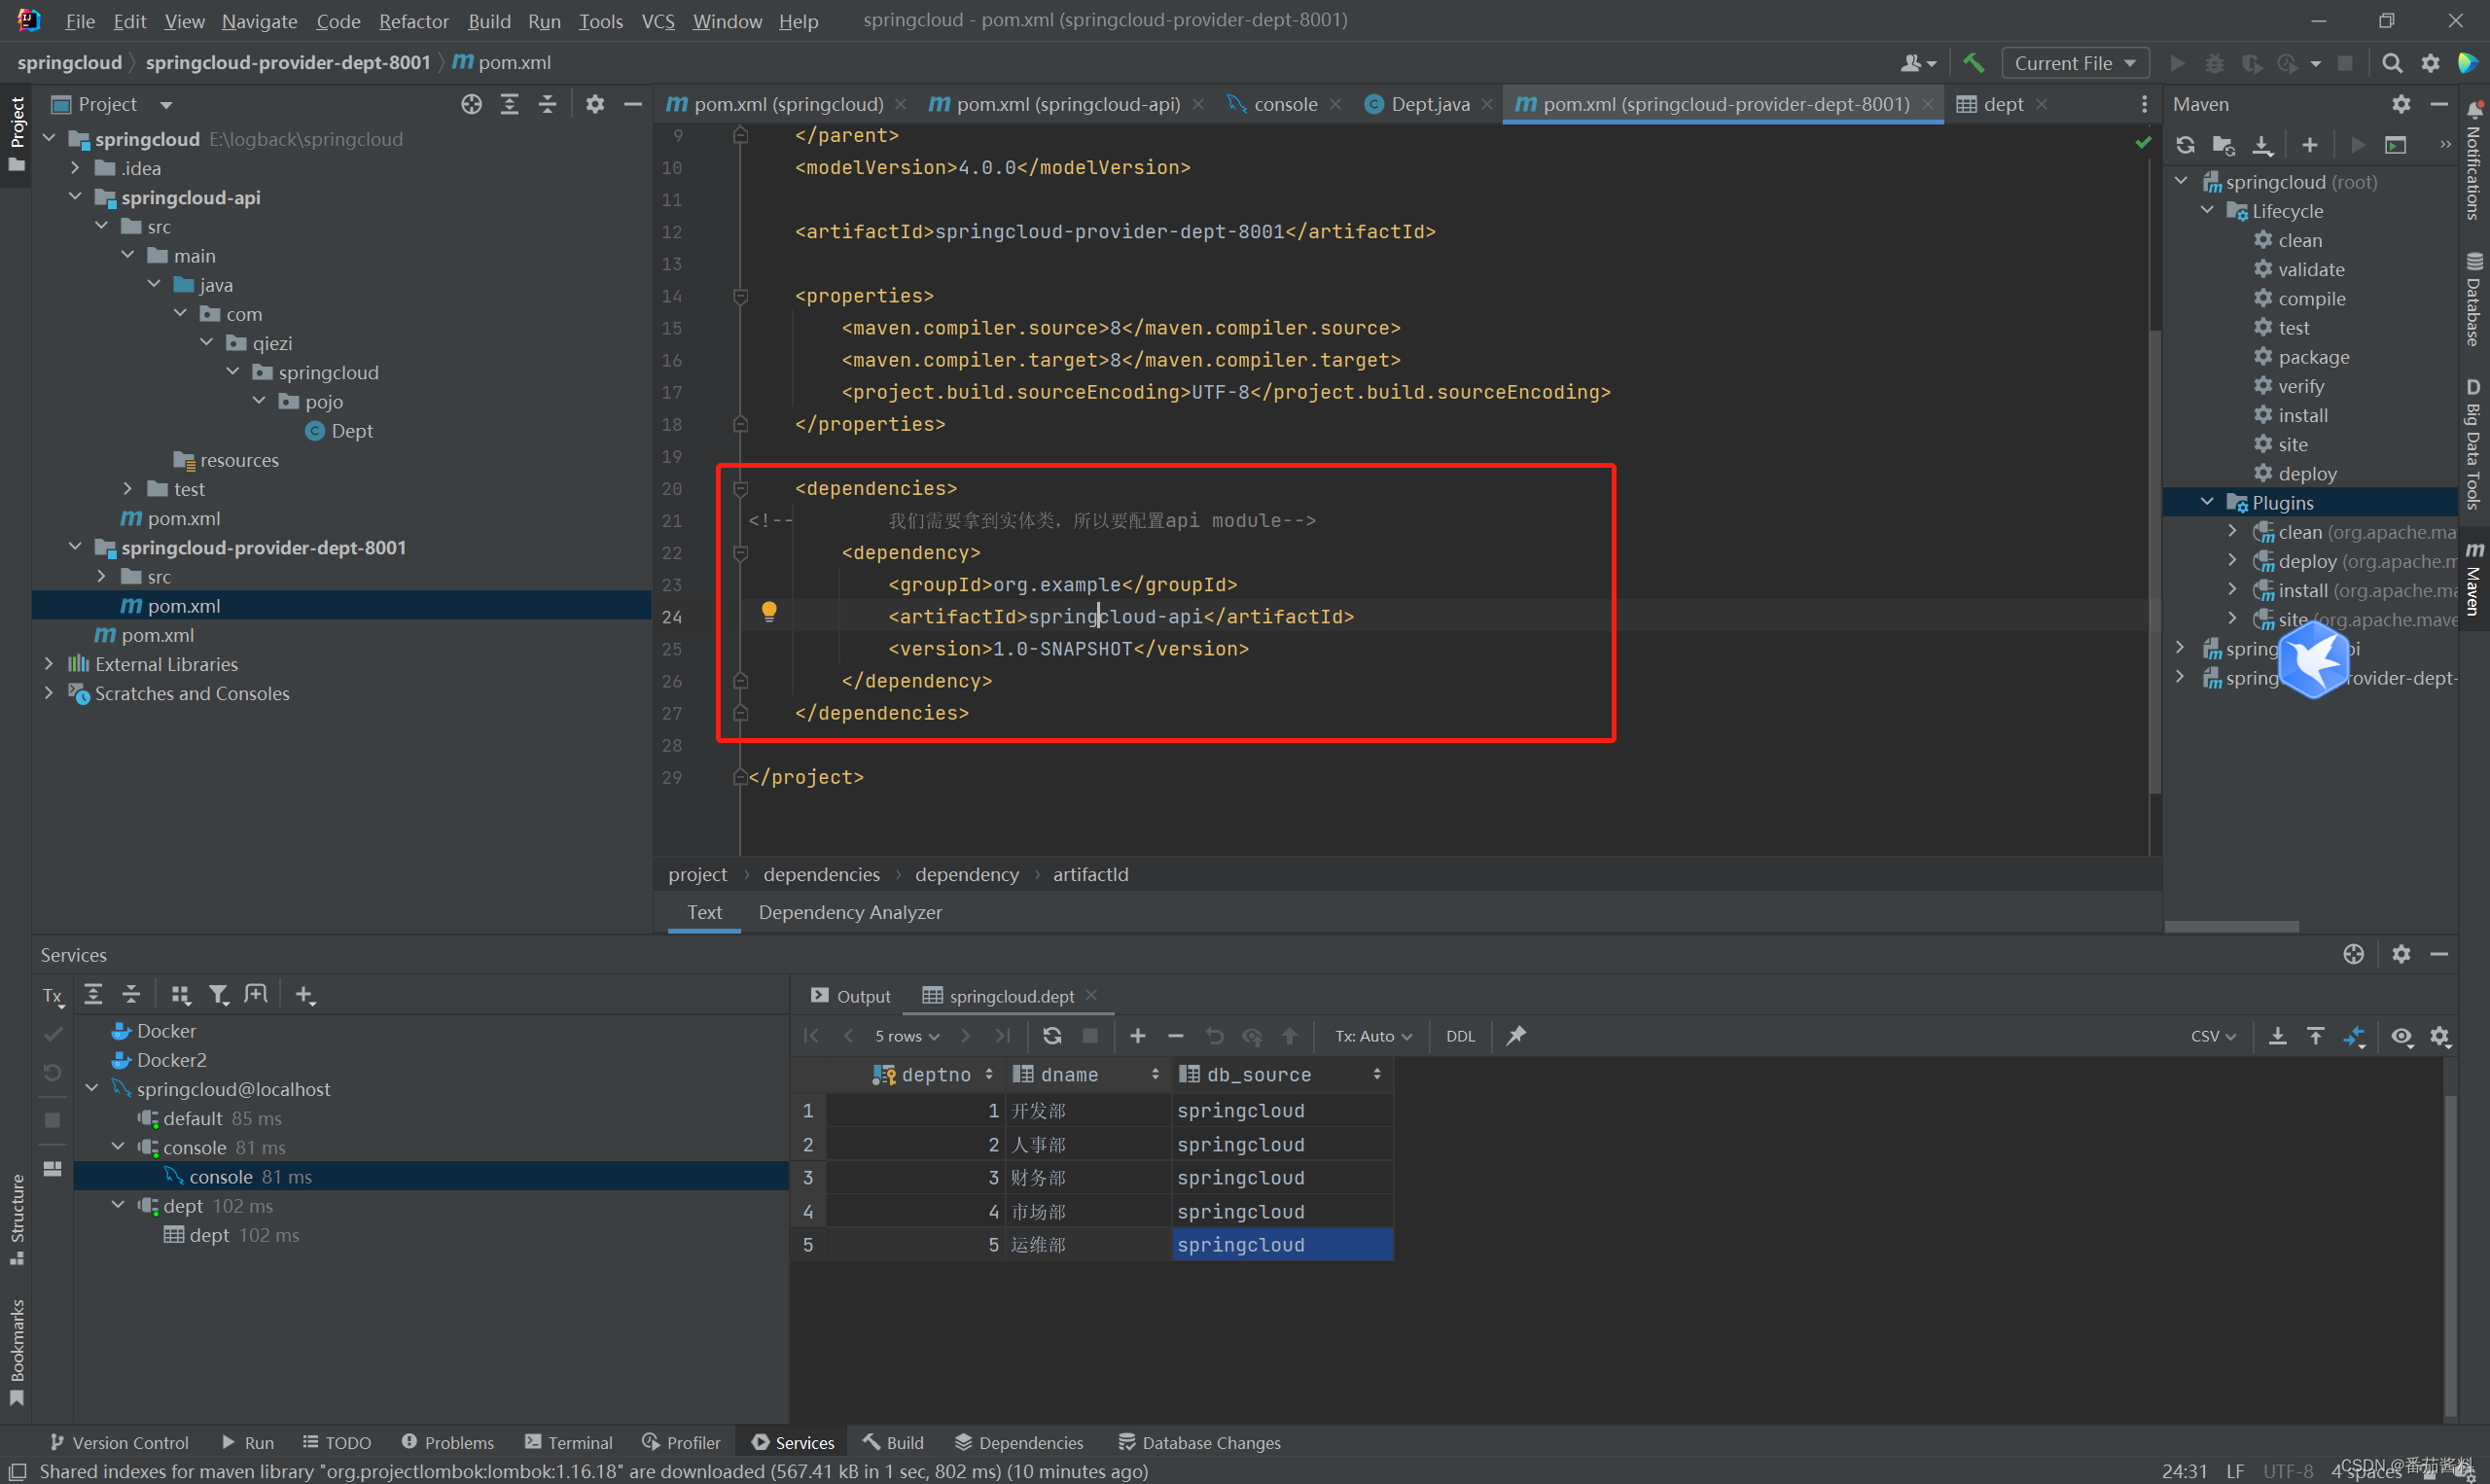Open the Tx: Auto transaction mode dropdown

1373,1036
